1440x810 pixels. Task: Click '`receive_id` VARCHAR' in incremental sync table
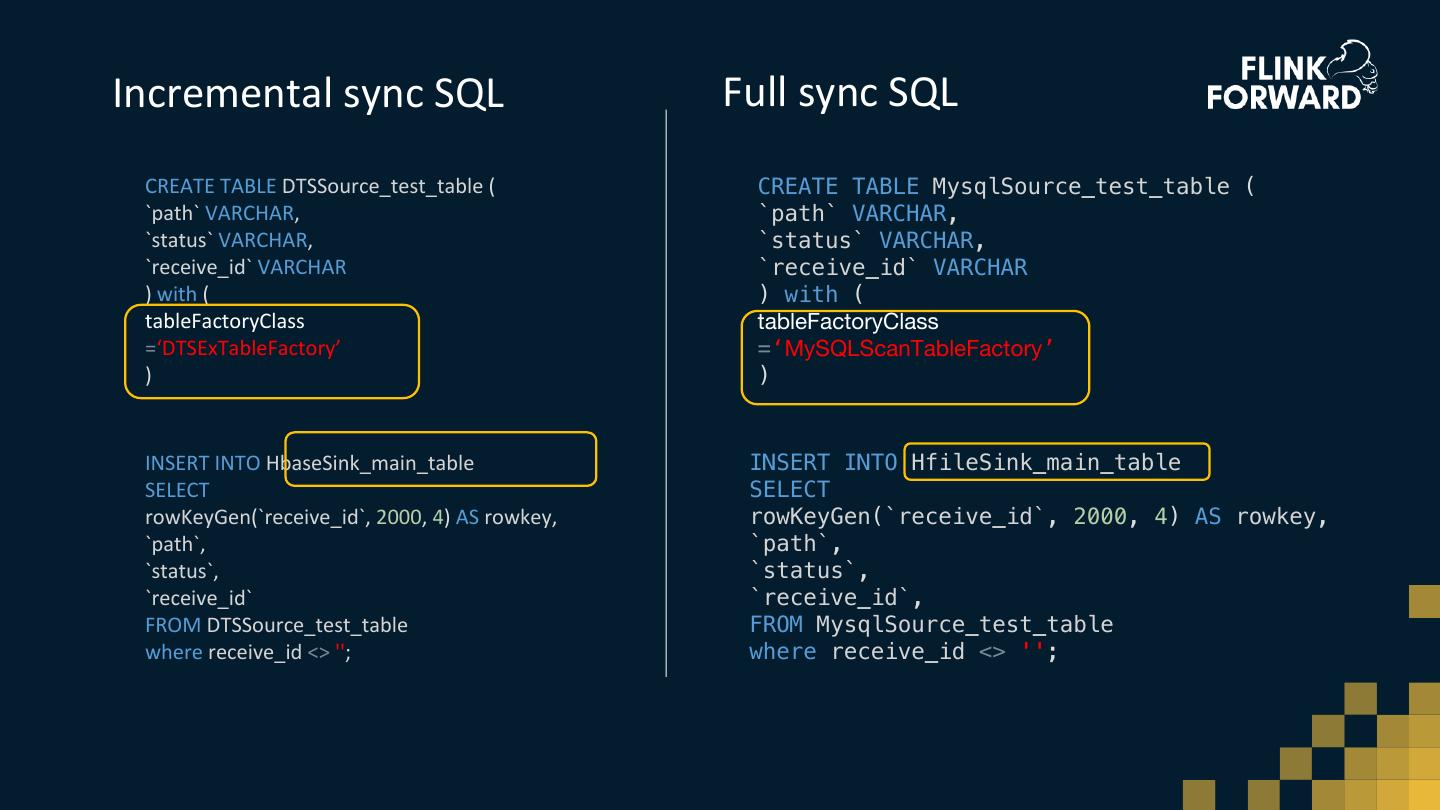coord(246,267)
